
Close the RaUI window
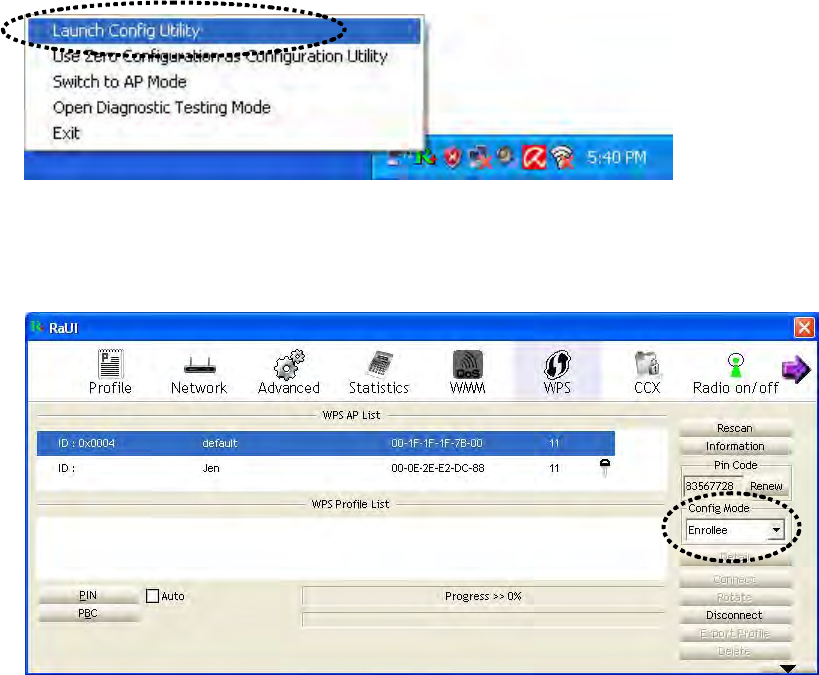804,328
